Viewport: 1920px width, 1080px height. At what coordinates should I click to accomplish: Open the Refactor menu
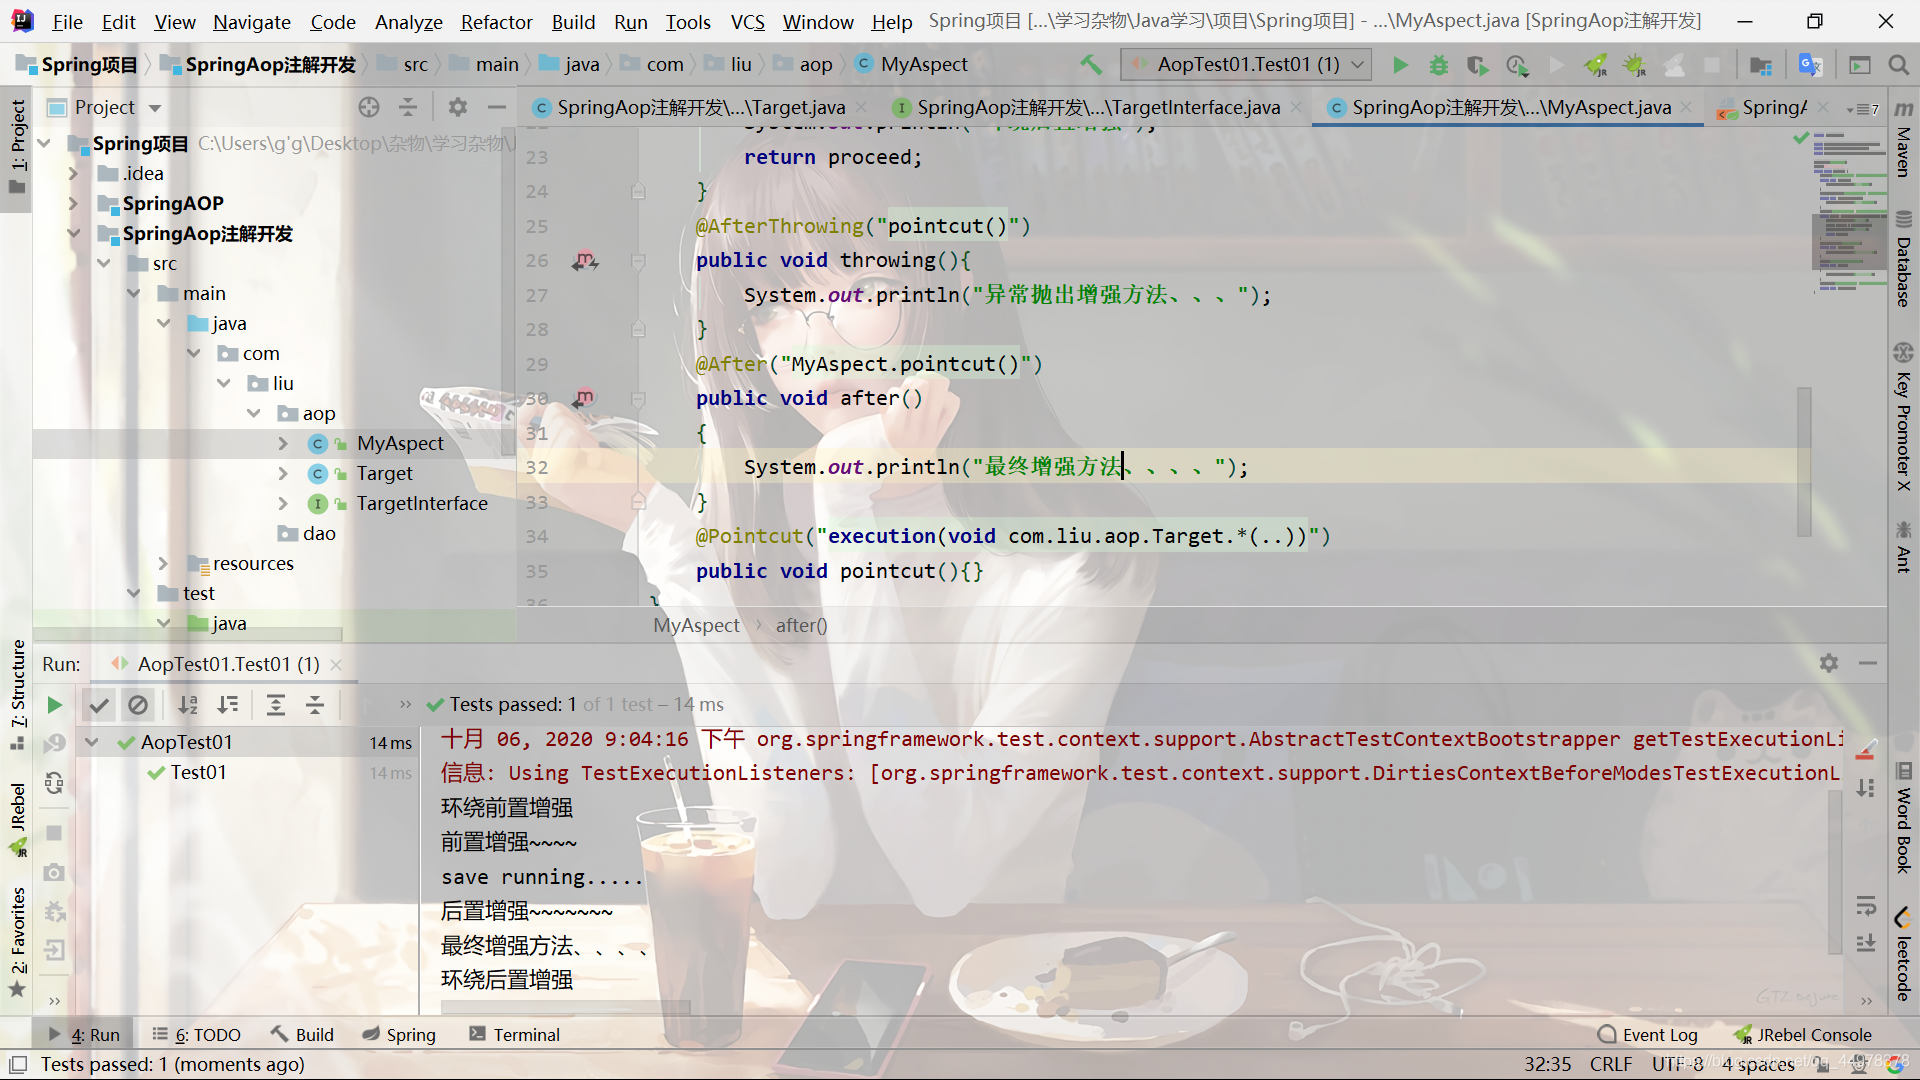[496, 22]
